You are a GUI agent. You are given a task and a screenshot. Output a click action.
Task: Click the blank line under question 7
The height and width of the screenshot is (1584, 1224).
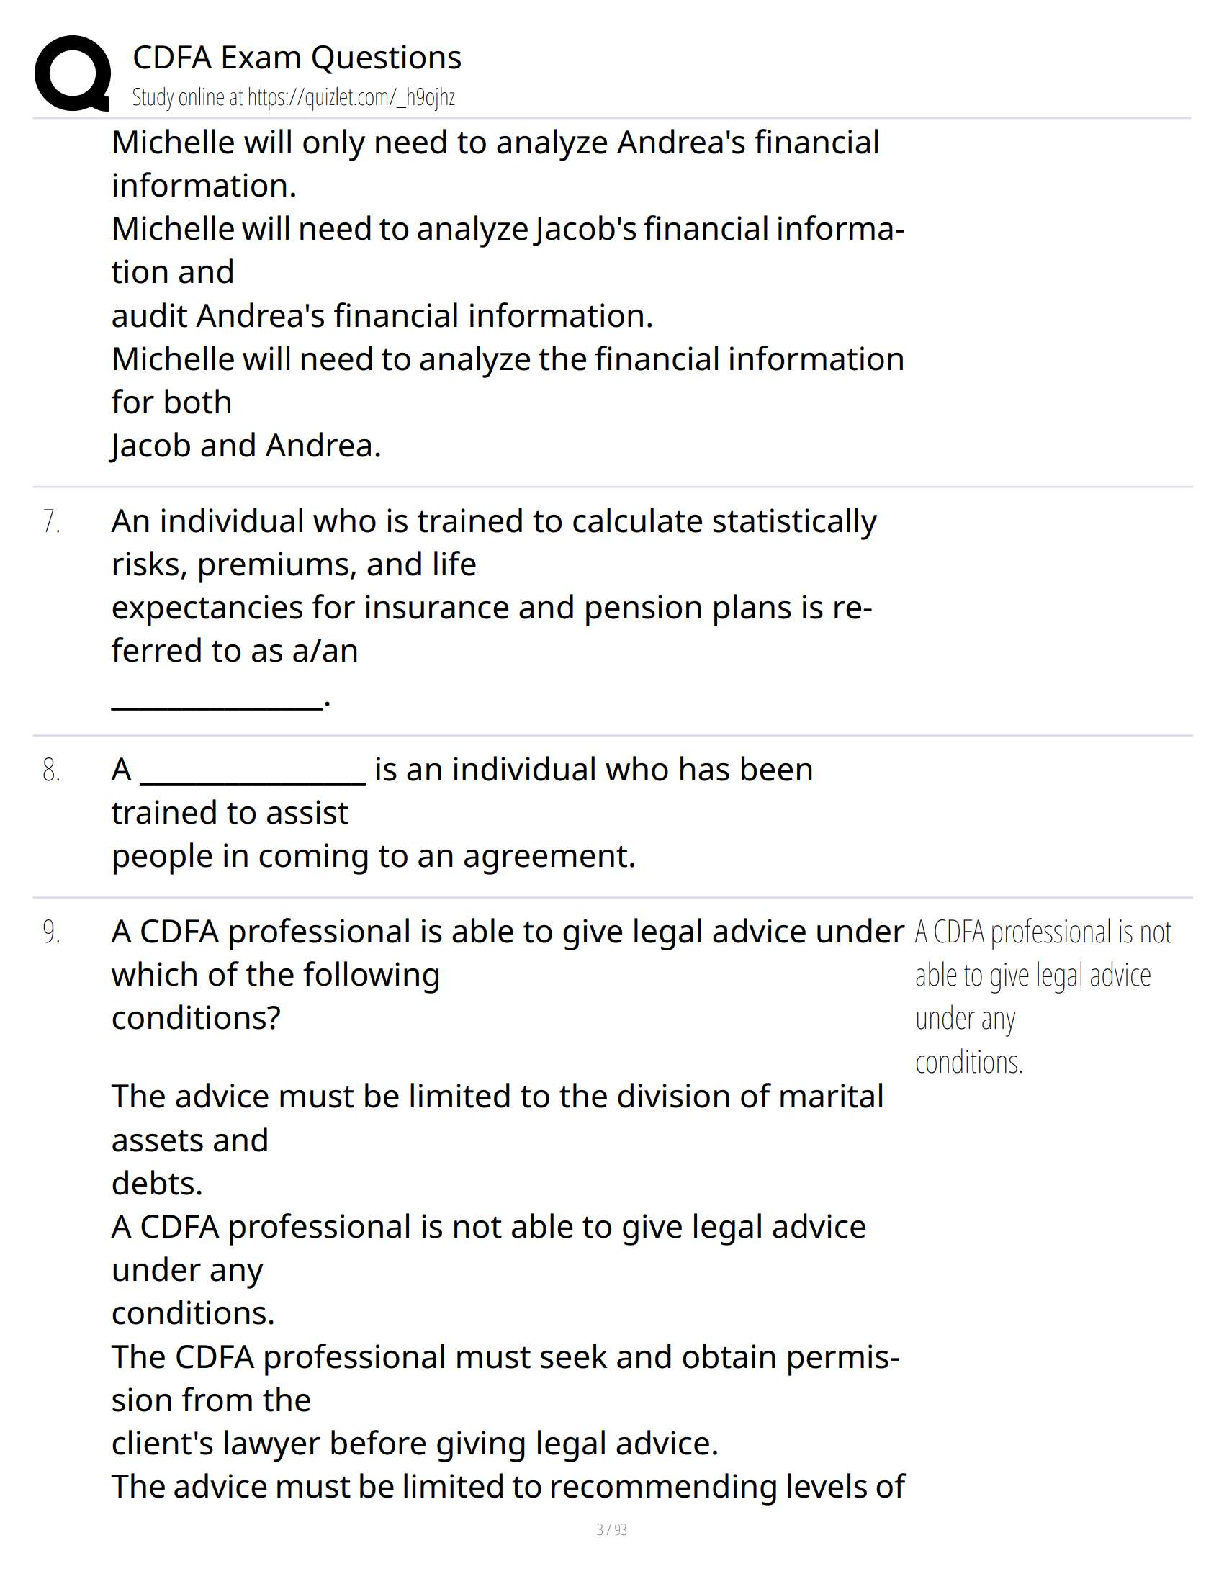217,704
